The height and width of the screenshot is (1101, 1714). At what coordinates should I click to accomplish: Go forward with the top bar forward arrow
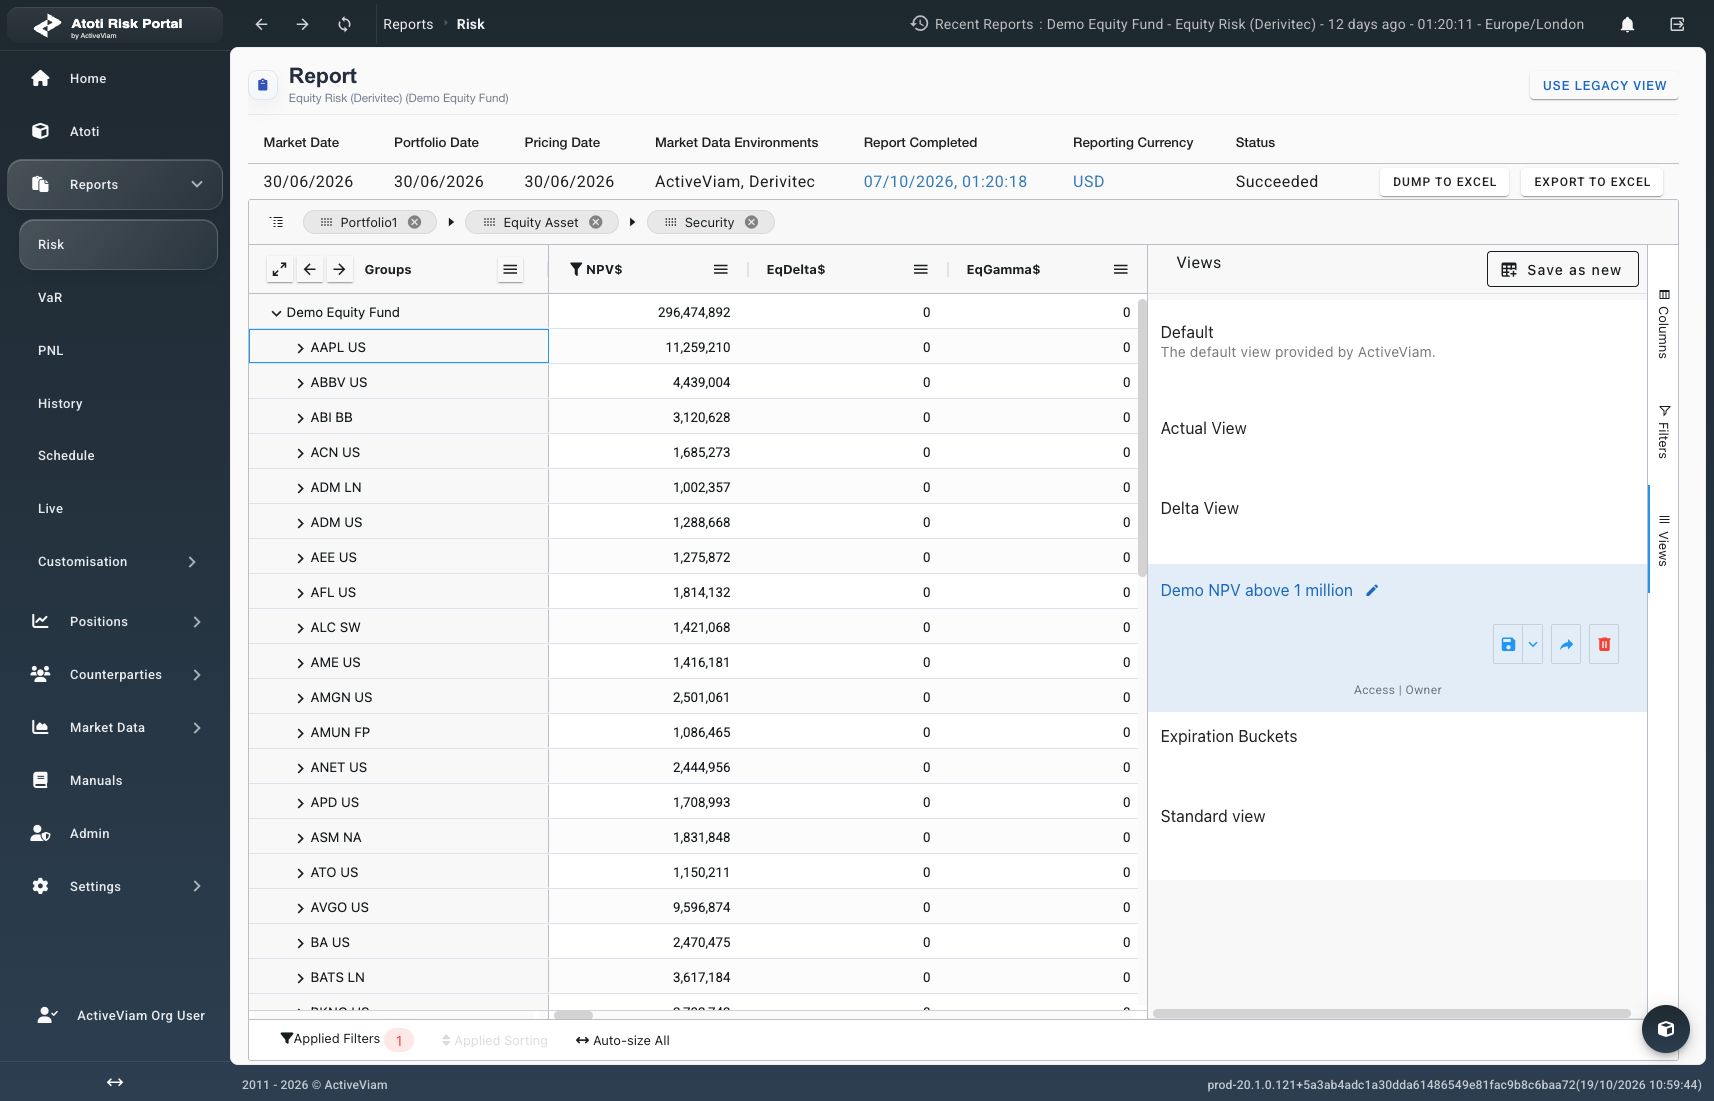tap(302, 24)
